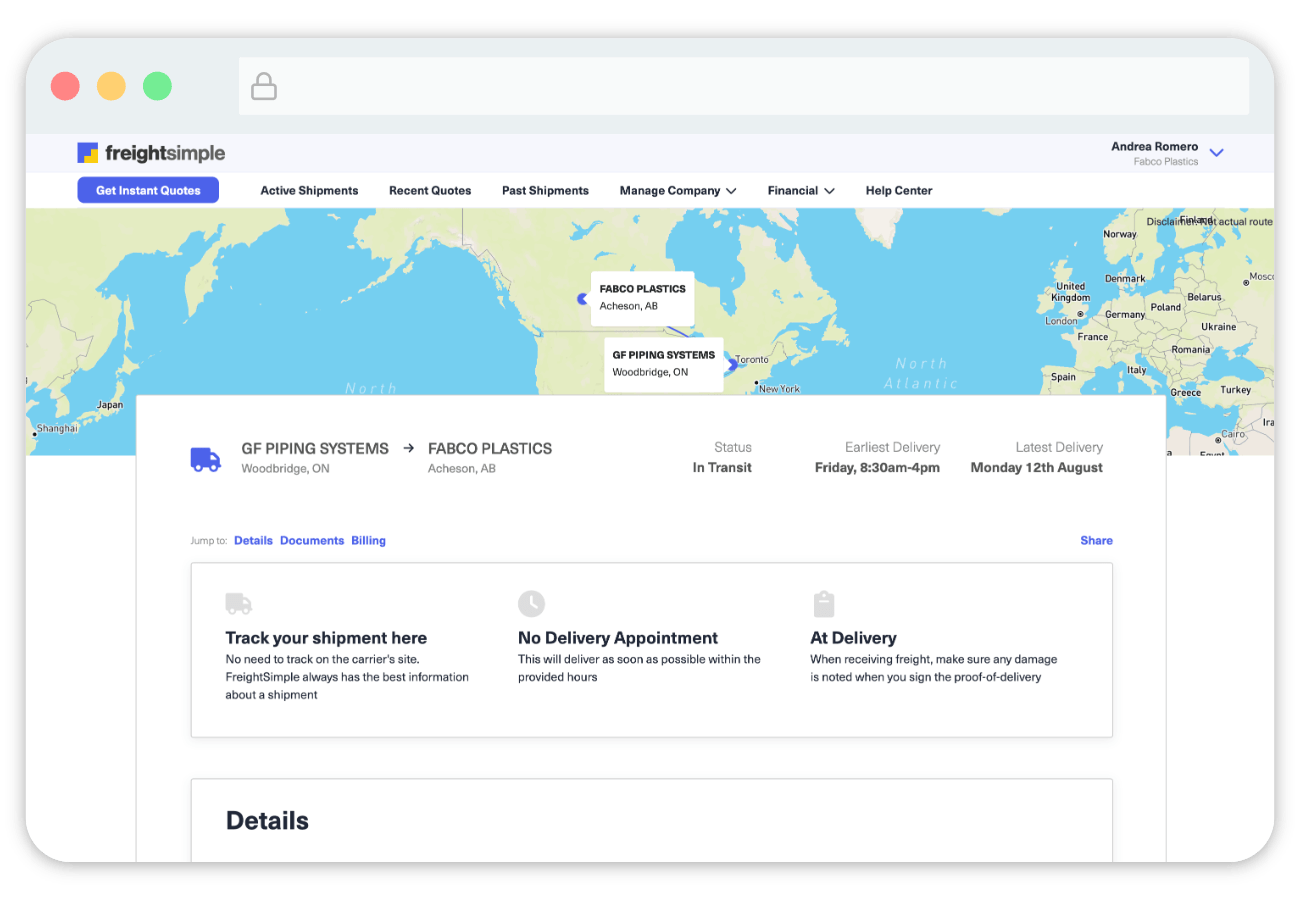Expand the Manage Company dropdown
The height and width of the screenshot is (900, 1300).
click(678, 190)
